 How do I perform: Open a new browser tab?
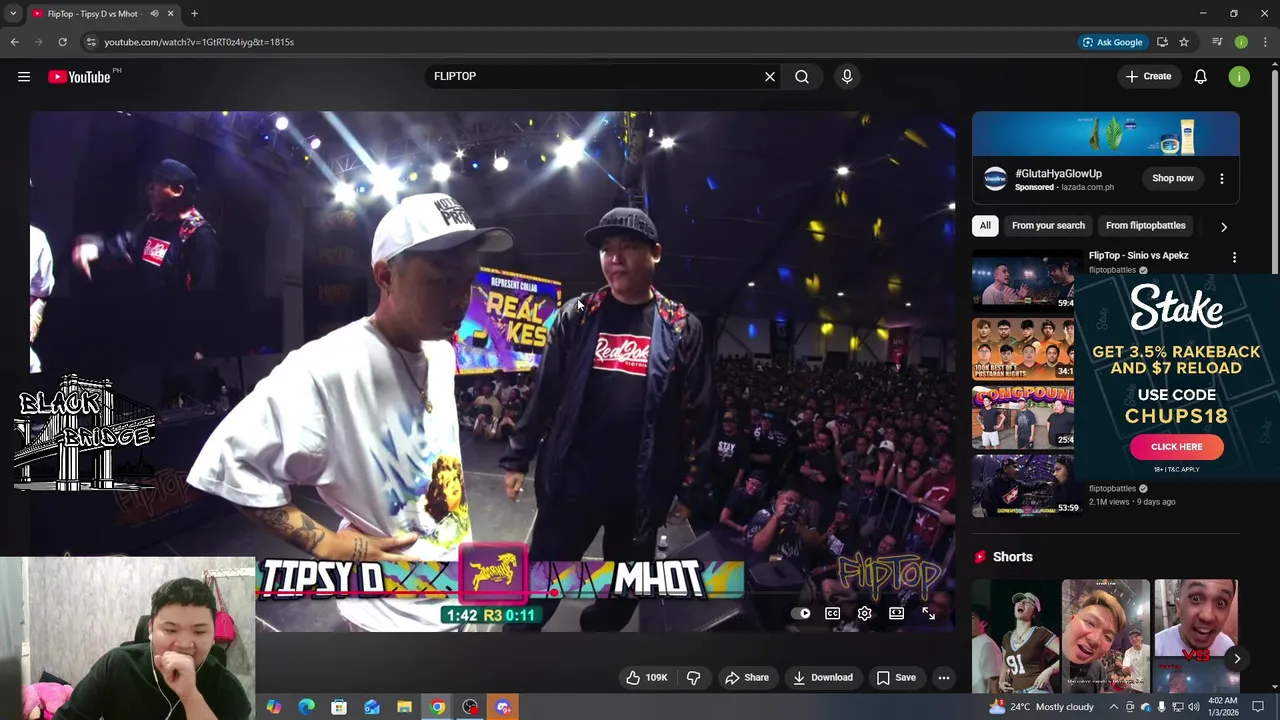click(194, 13)
